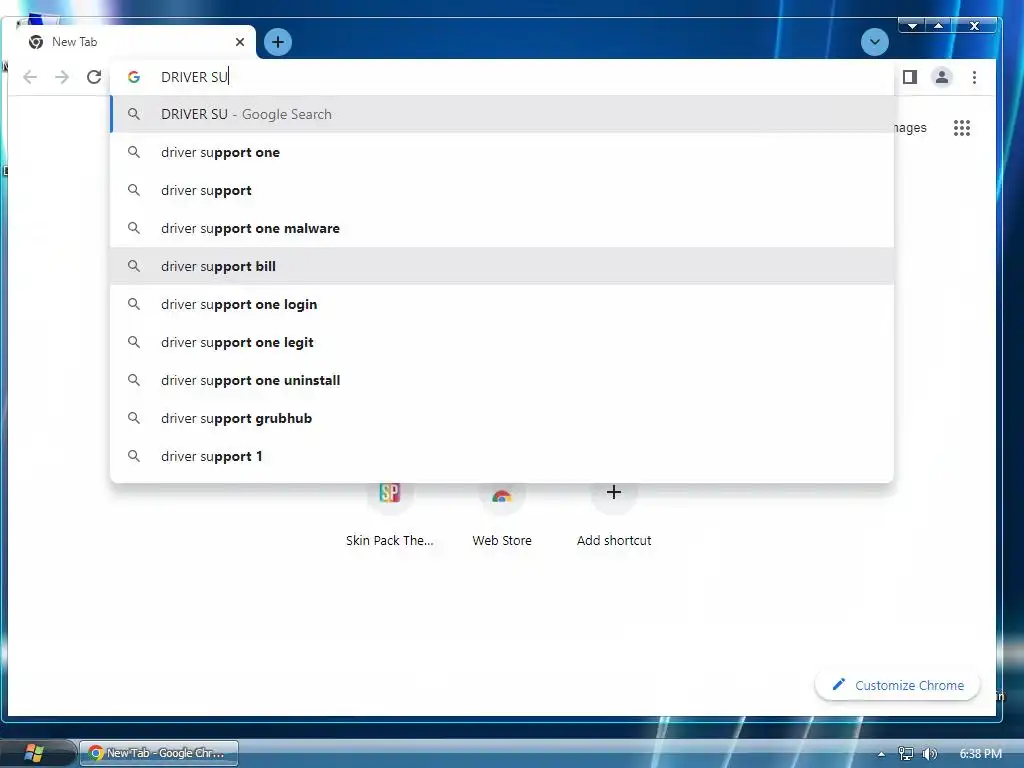This screenshot has width=1024, height=768.
Task: Click magnifier icon beside 'driver support grubhub'
Action: pos(134,417)
